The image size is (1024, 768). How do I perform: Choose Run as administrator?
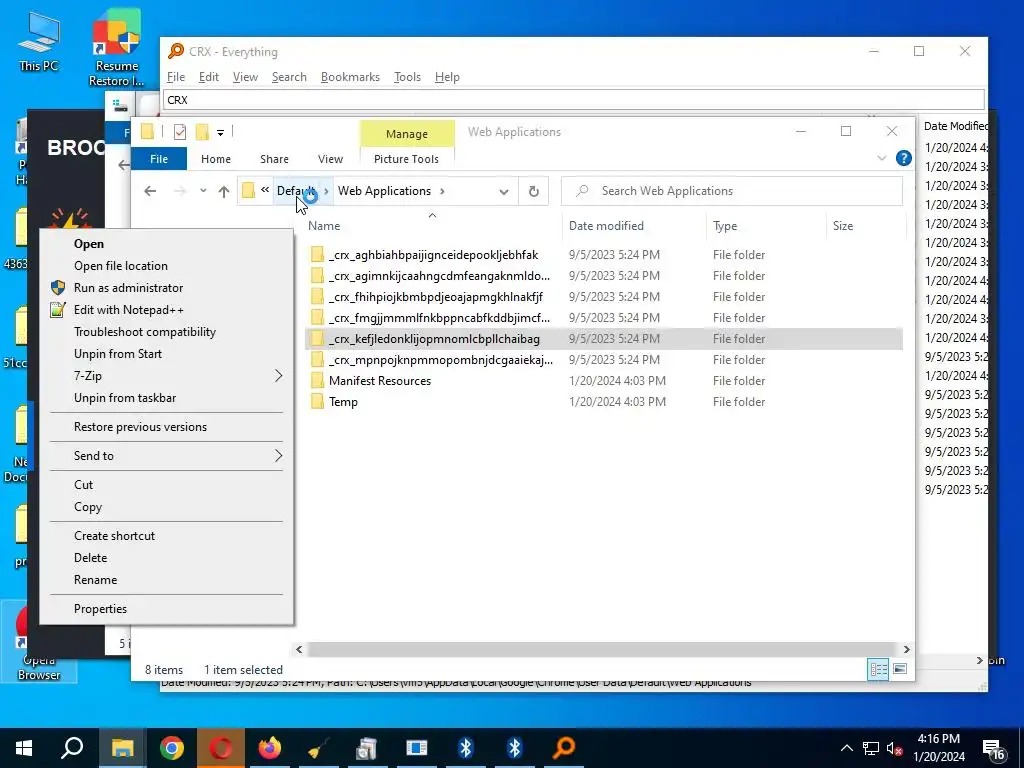click(167, 287)
